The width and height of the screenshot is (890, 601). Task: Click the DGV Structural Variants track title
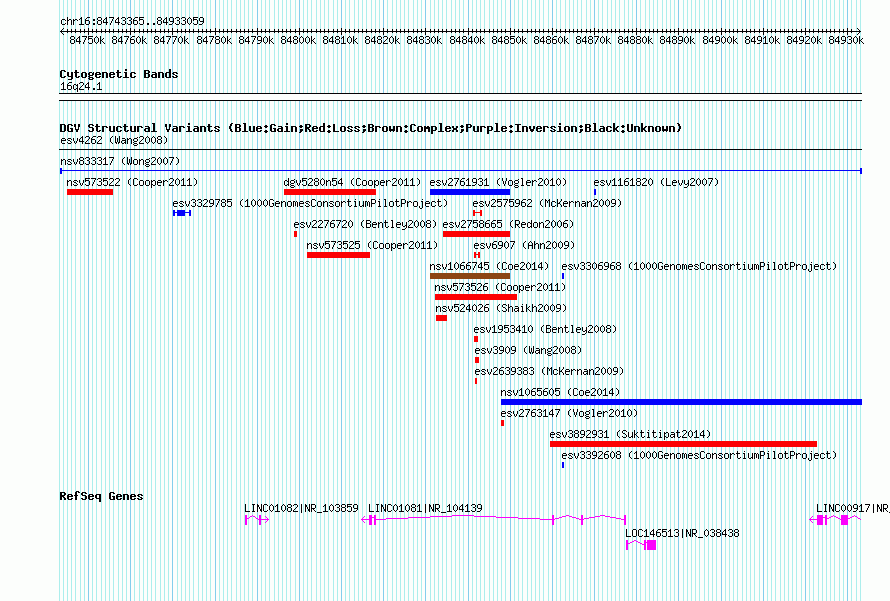tap(371, 128)
